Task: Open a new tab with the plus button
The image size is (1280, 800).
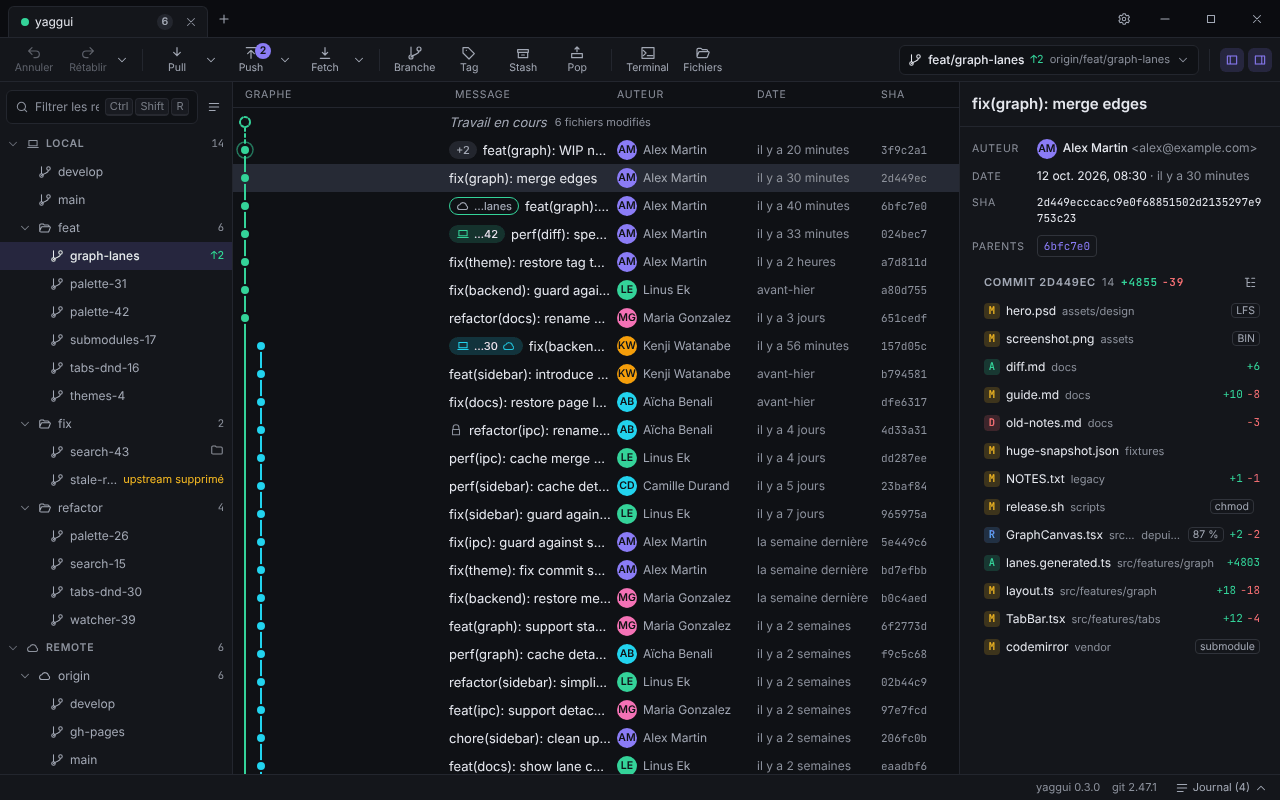Action: pyautogui.click(x=224, y=19)
